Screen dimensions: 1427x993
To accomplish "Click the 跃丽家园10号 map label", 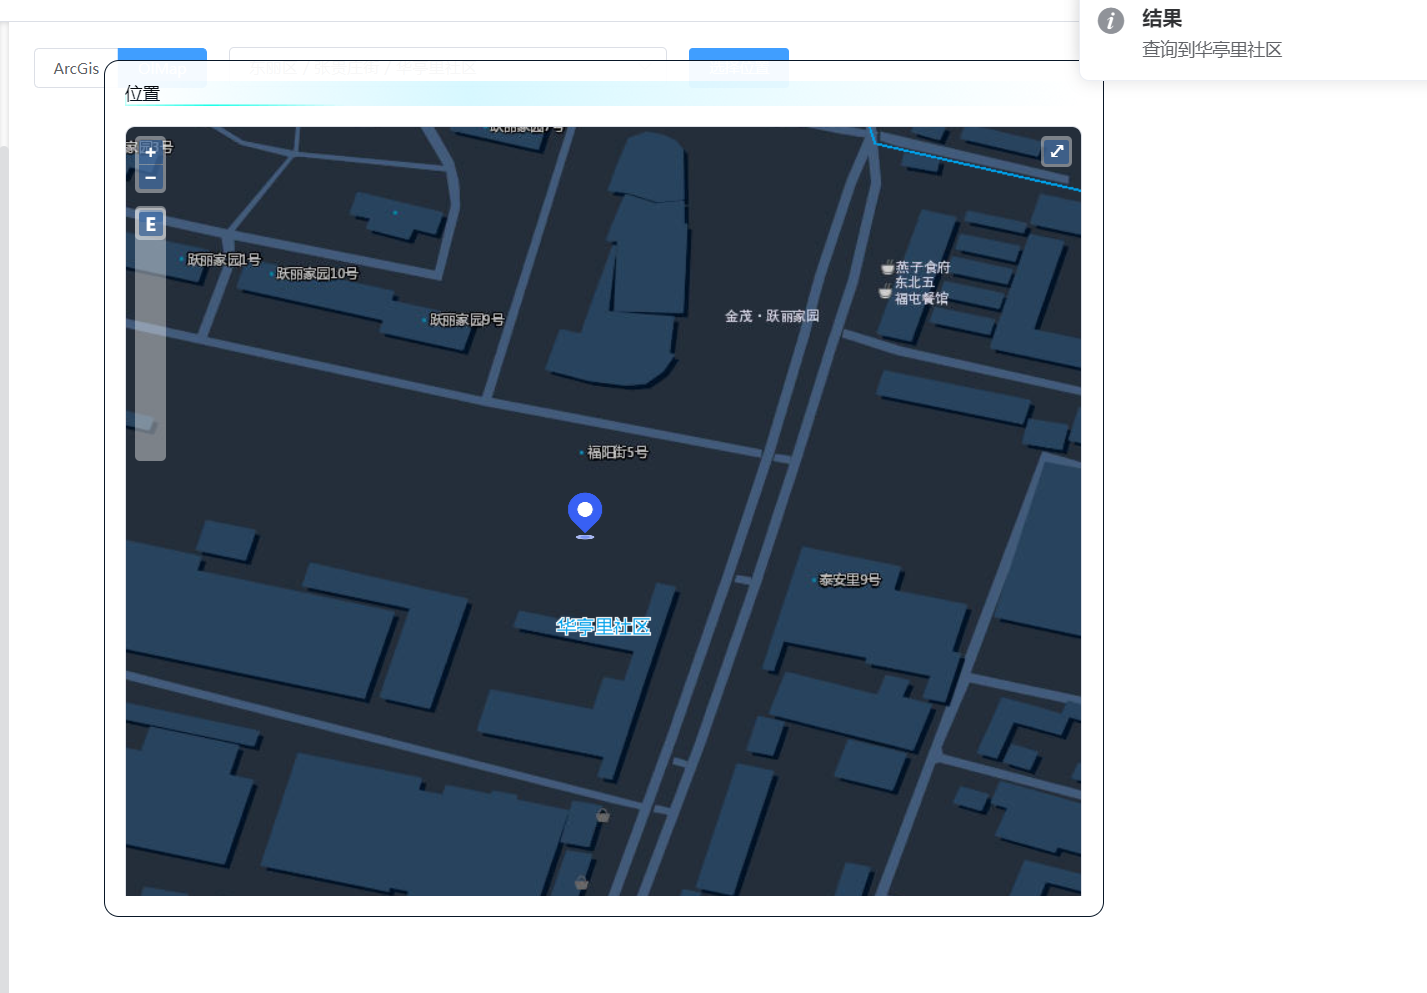I will click(317, 273).
